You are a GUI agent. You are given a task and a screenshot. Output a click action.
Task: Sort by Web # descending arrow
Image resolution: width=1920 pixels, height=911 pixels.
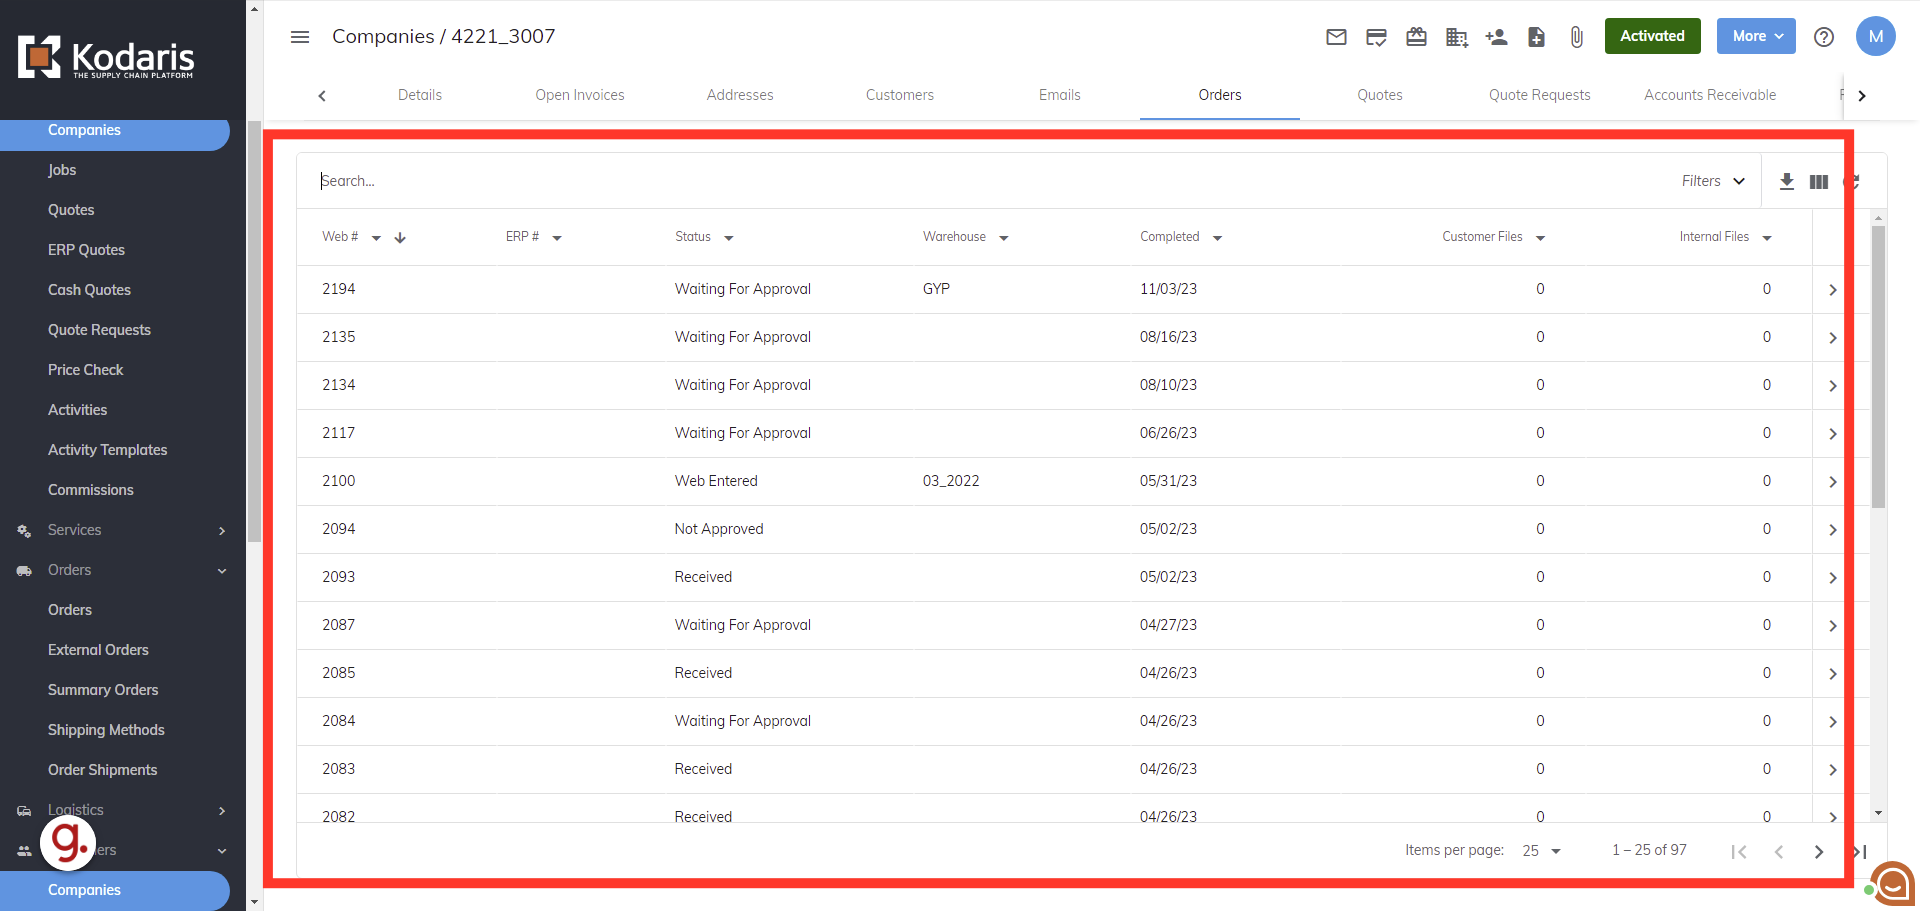(x=400, y=238)
